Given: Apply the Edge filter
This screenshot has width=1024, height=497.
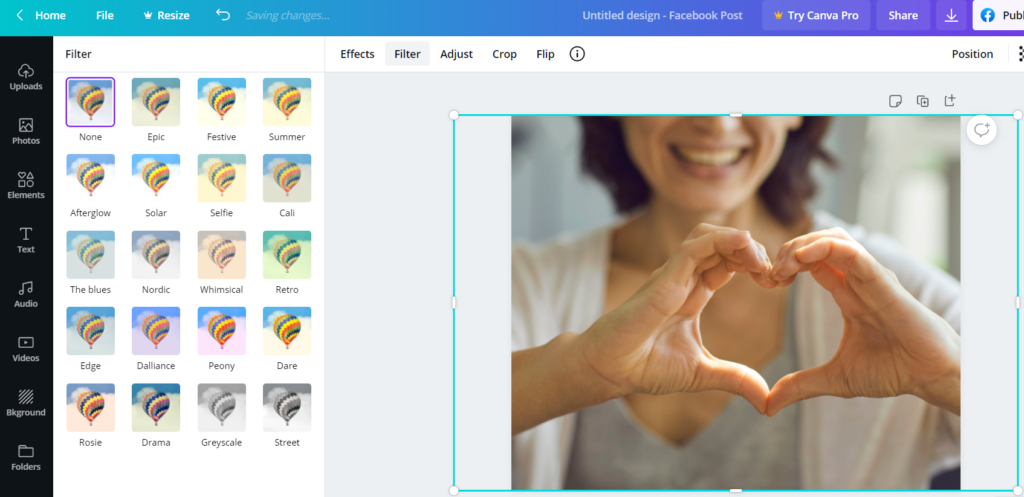Looking at the screenshot, I should [90, 331].
